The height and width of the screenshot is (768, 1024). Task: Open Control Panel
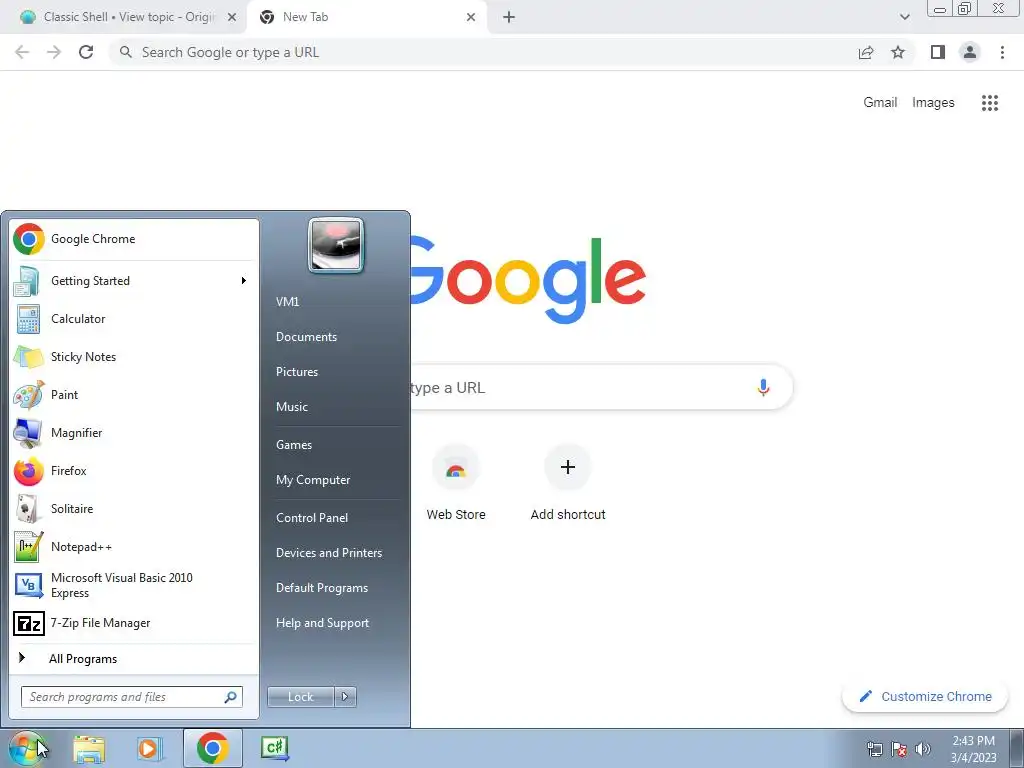[338, 518]
